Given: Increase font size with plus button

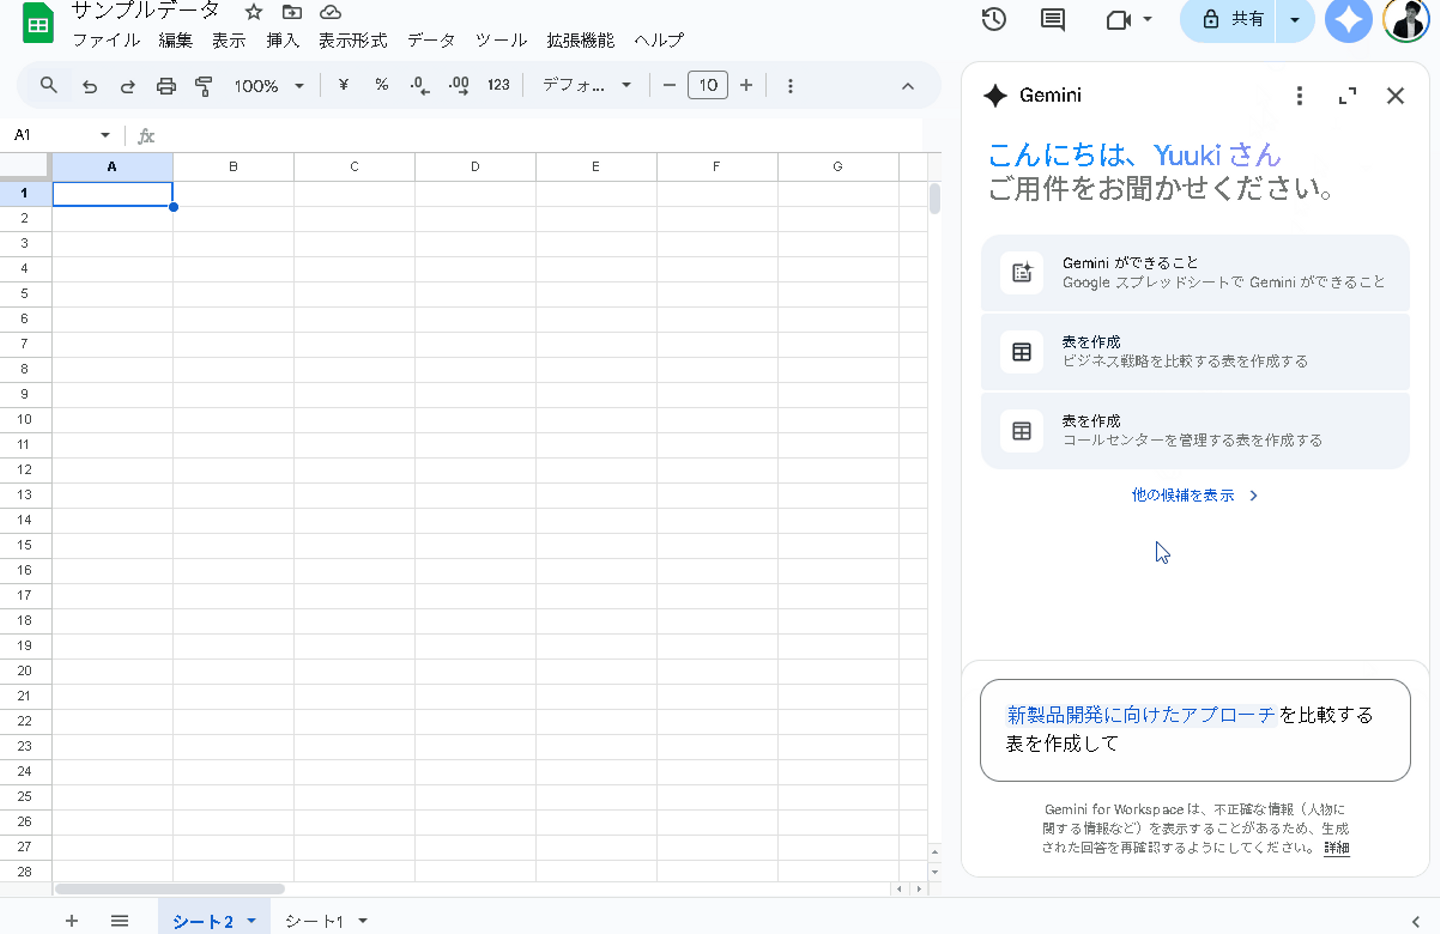Looking at the screenshot, I should pos(746,85).
